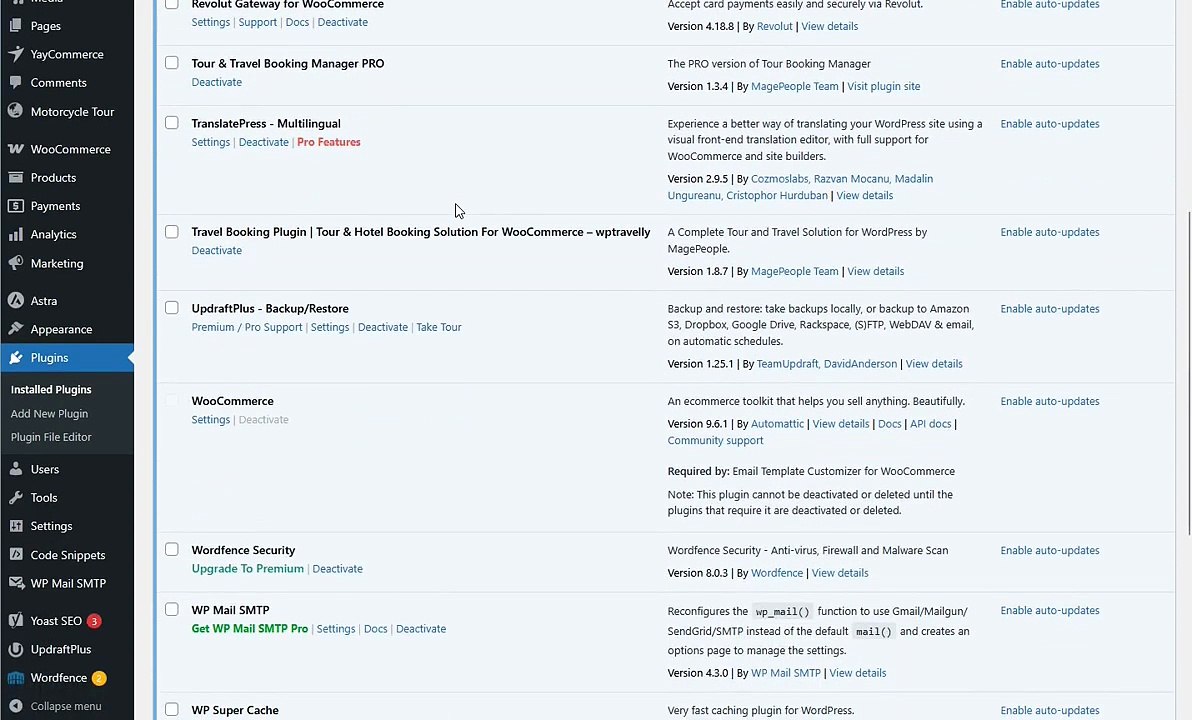
Task: Click the Motorcycle Tour sidebar icon
Action: tap(15, 111)
